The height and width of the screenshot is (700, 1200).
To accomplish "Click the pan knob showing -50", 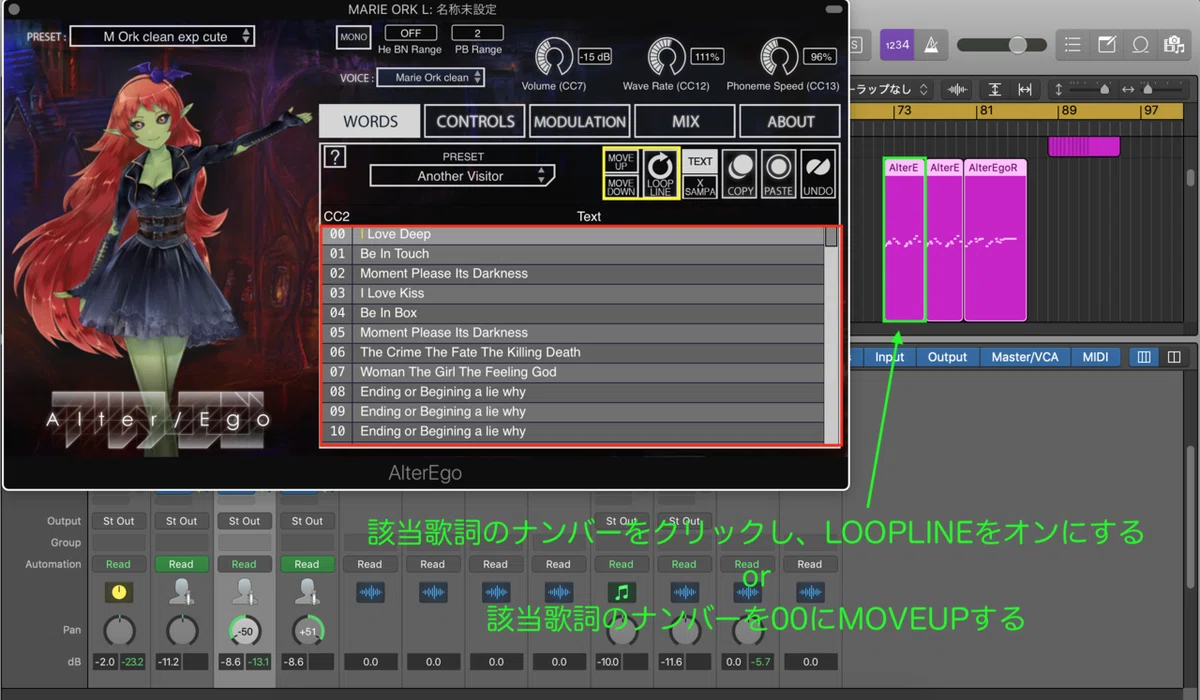I will [244, 631].
